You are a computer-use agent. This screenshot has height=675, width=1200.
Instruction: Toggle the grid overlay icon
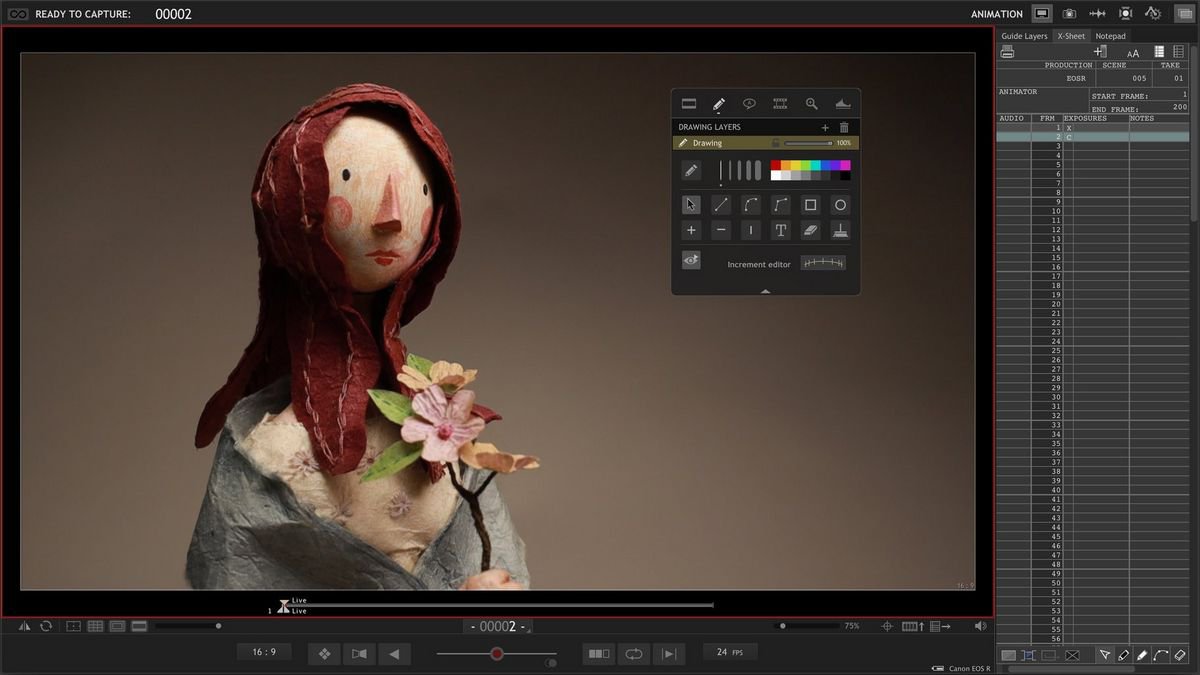95,626
